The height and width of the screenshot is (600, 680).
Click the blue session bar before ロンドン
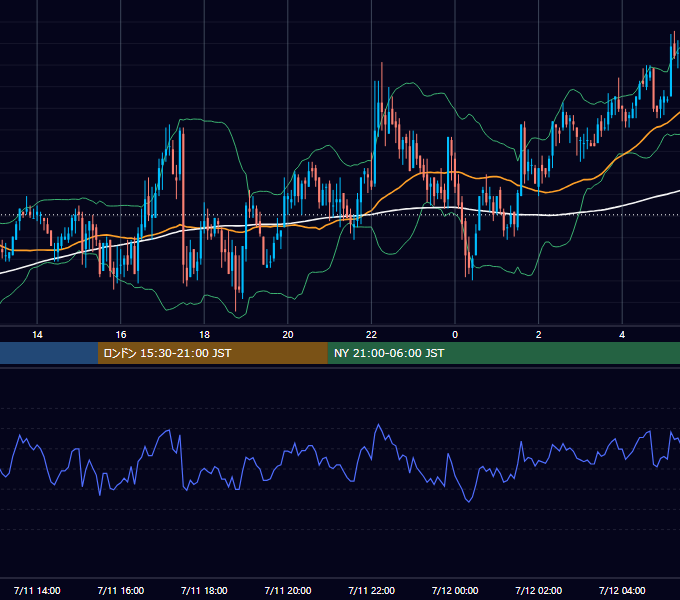point(49,353)
